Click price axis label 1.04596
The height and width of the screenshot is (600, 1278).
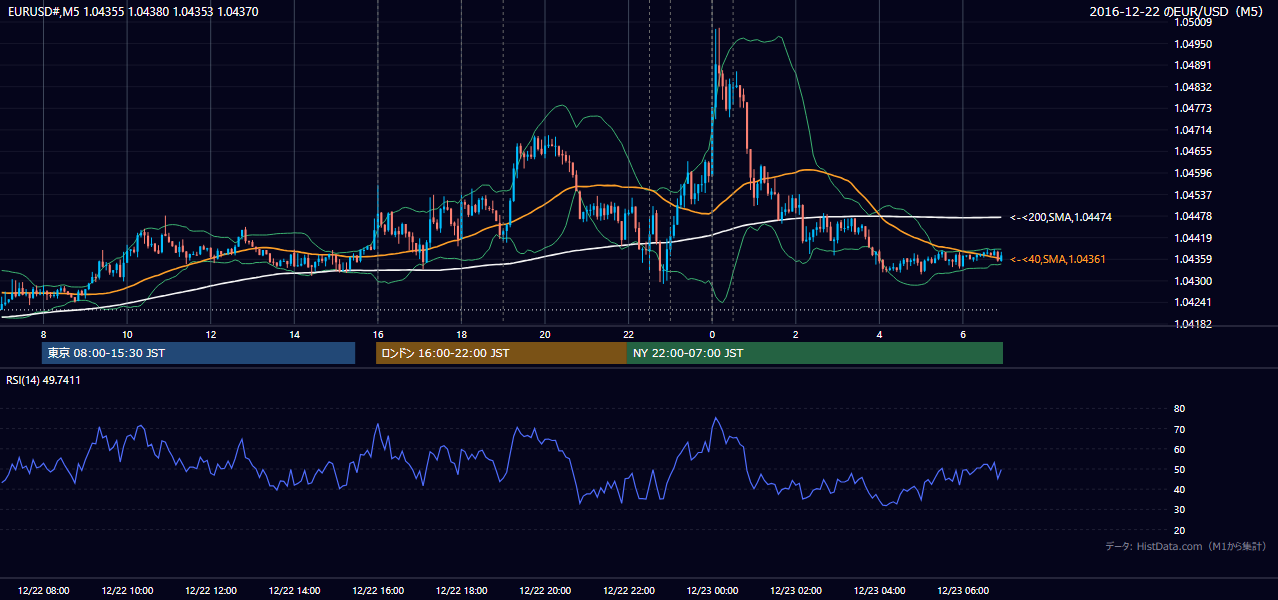click(1193, 173)
